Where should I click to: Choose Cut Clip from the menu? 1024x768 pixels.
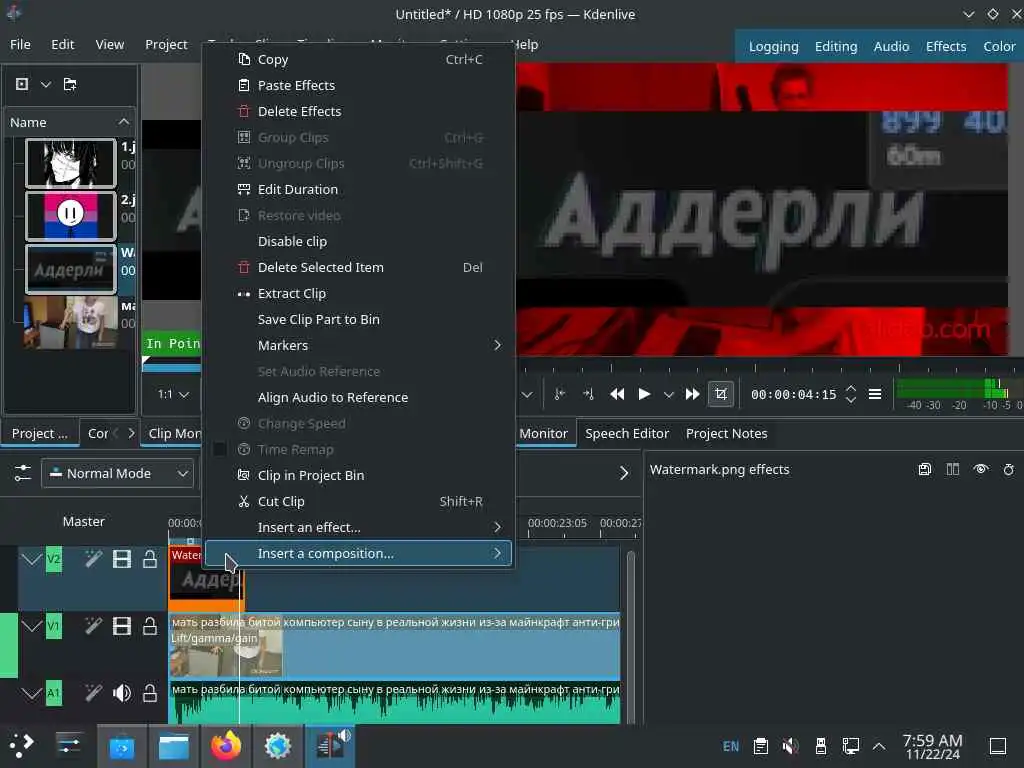359,502
